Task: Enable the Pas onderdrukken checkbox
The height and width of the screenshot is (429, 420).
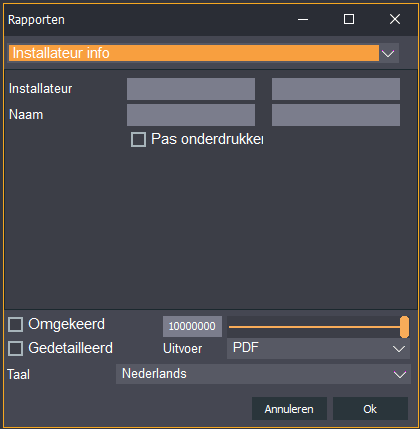Action: [x=138, y=139]
